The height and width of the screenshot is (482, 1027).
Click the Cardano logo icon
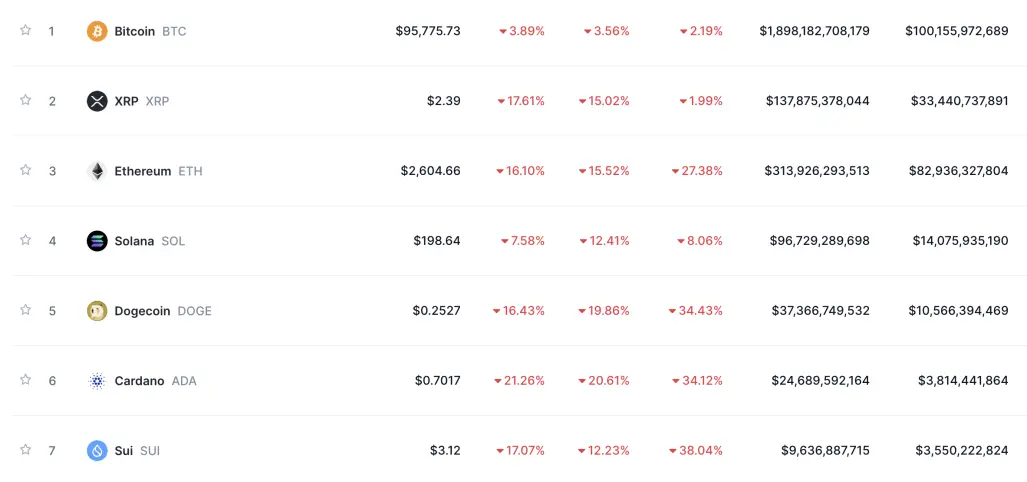coord(97,380)
